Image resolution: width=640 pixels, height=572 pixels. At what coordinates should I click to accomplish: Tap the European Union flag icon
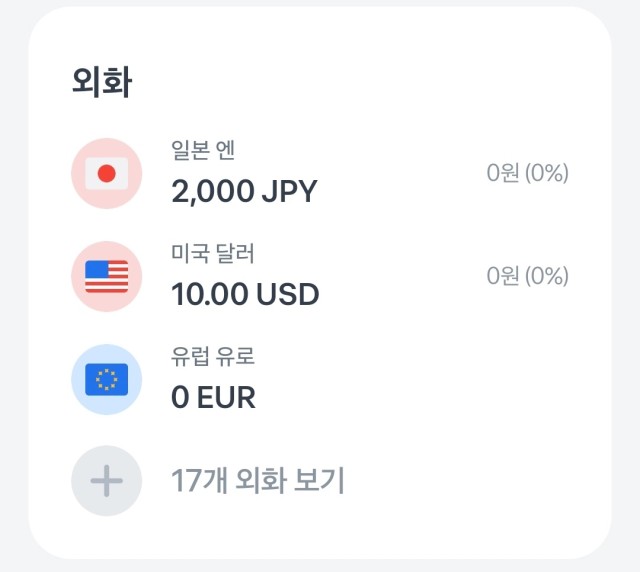tap(107, 379)
